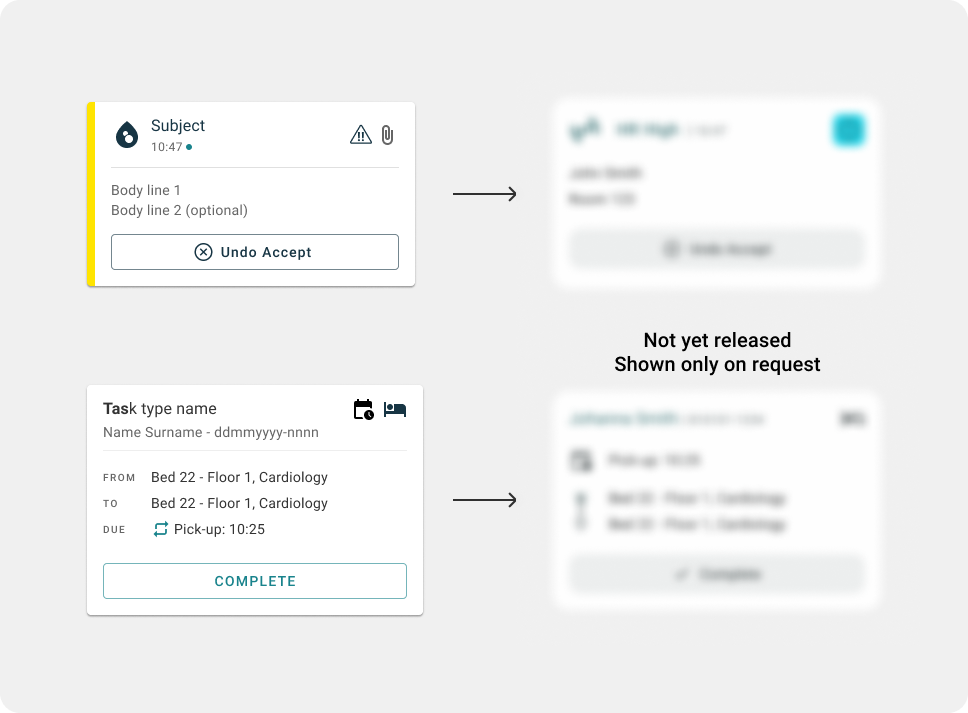Click the teal status dot beside 10:47
Image resolution: width=968 pixels, height=713 pixels.
tap(189, 147)
